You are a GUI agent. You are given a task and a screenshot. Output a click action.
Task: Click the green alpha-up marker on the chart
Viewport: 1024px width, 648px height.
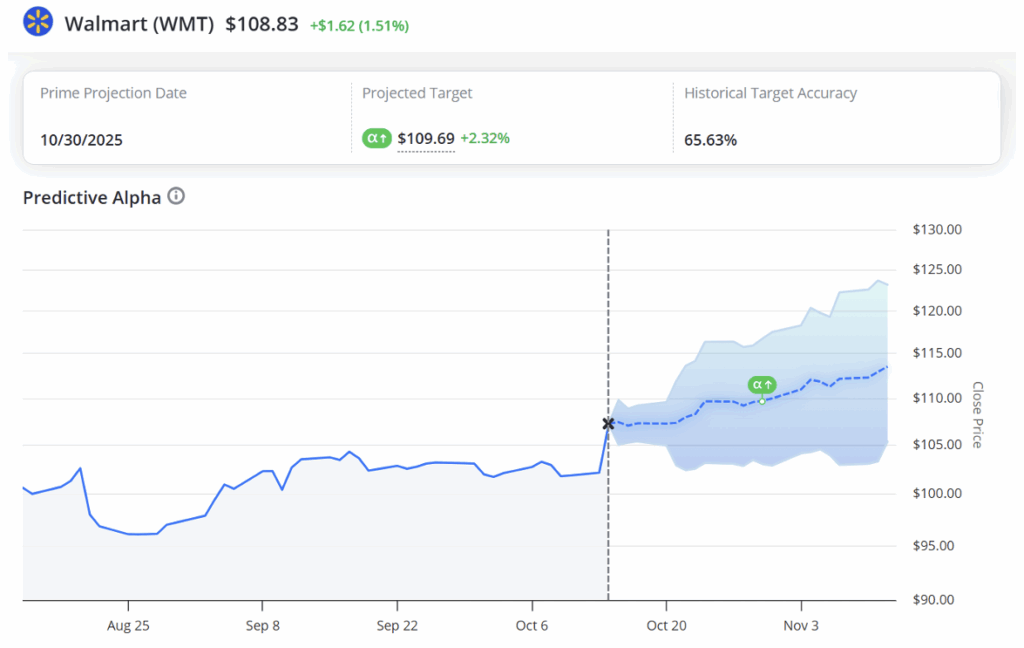[761, 385]
